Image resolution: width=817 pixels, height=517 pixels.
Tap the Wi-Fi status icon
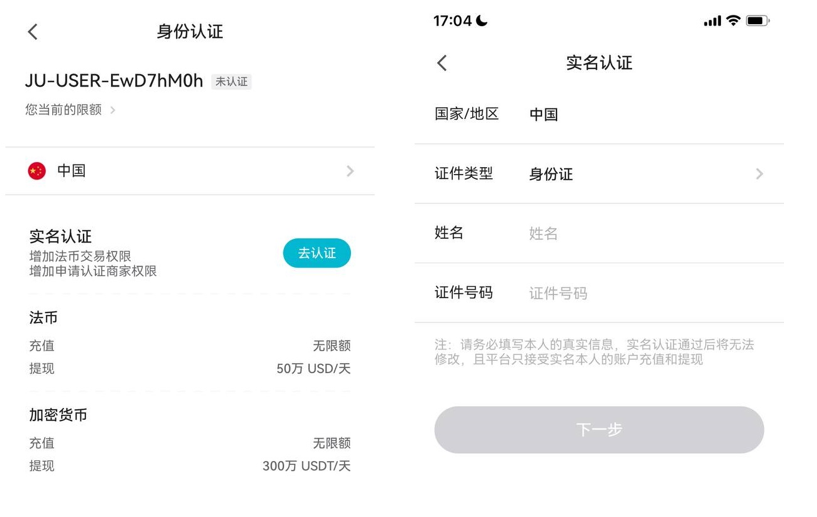733,21
